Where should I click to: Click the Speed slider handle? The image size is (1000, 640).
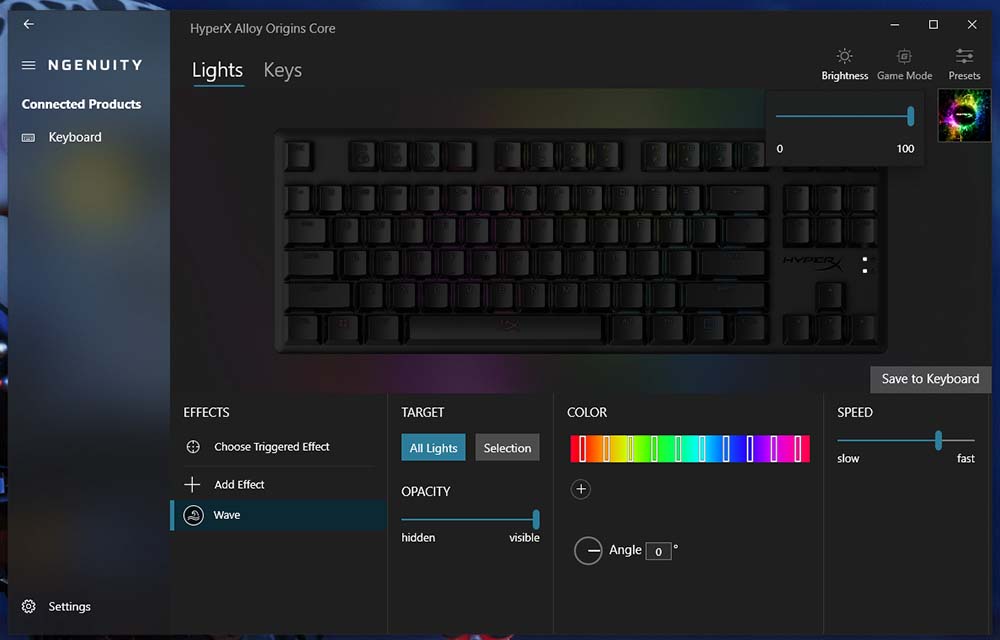[x=938, y=440]
